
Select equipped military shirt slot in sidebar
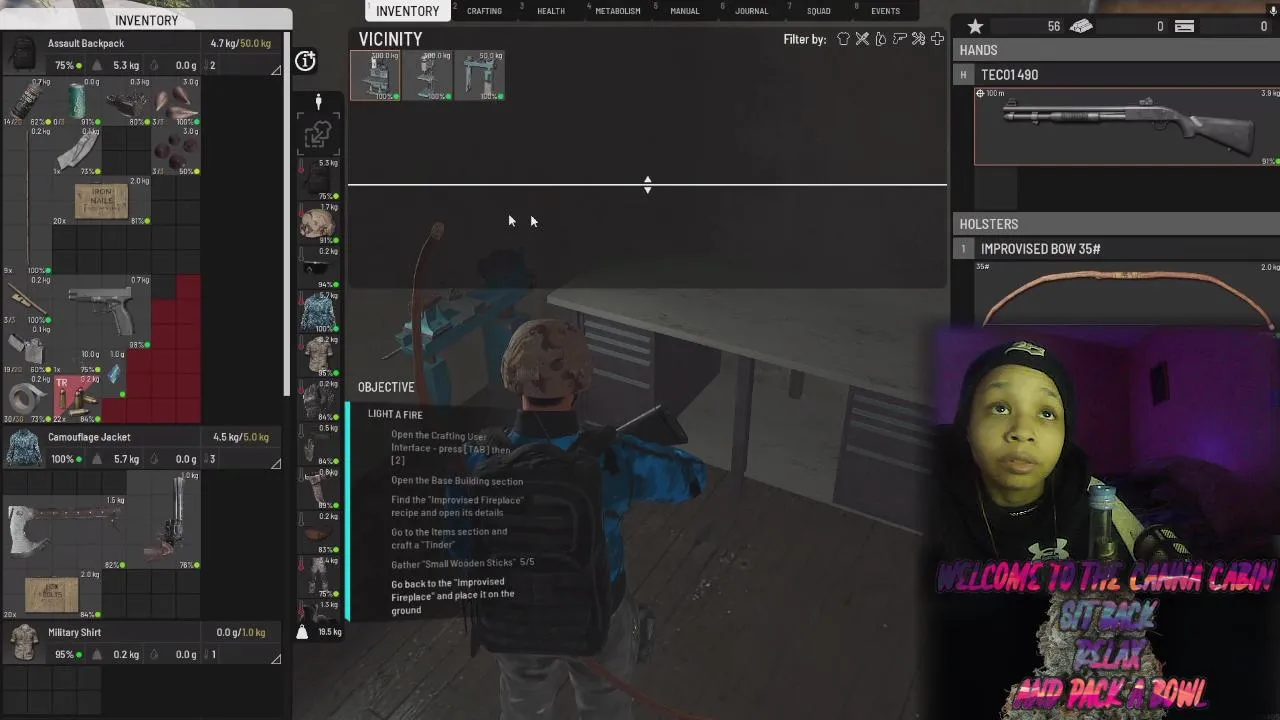coord(318,357)
